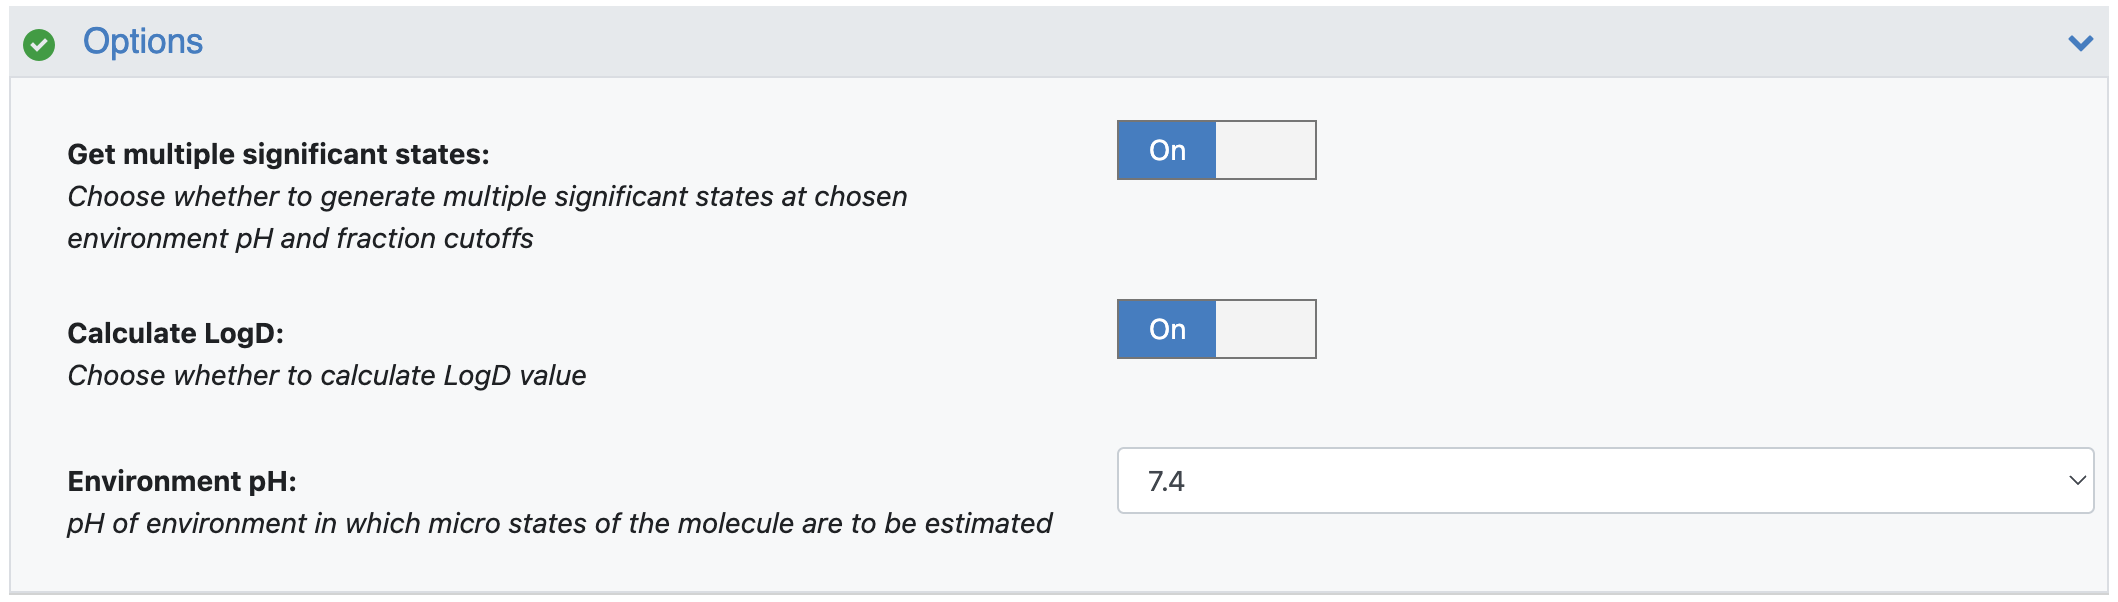
Task: Click the gray half of the Calculate LogD switch
Action: 1265,329
